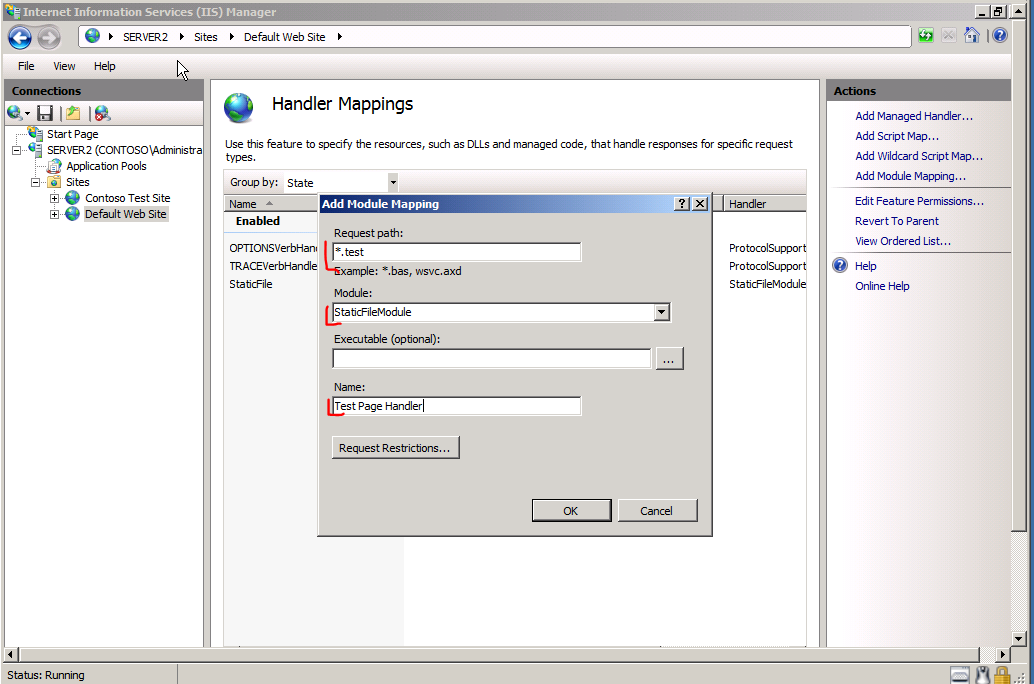
Task: Click the Delete Connection icon
Action: (102, 113)
